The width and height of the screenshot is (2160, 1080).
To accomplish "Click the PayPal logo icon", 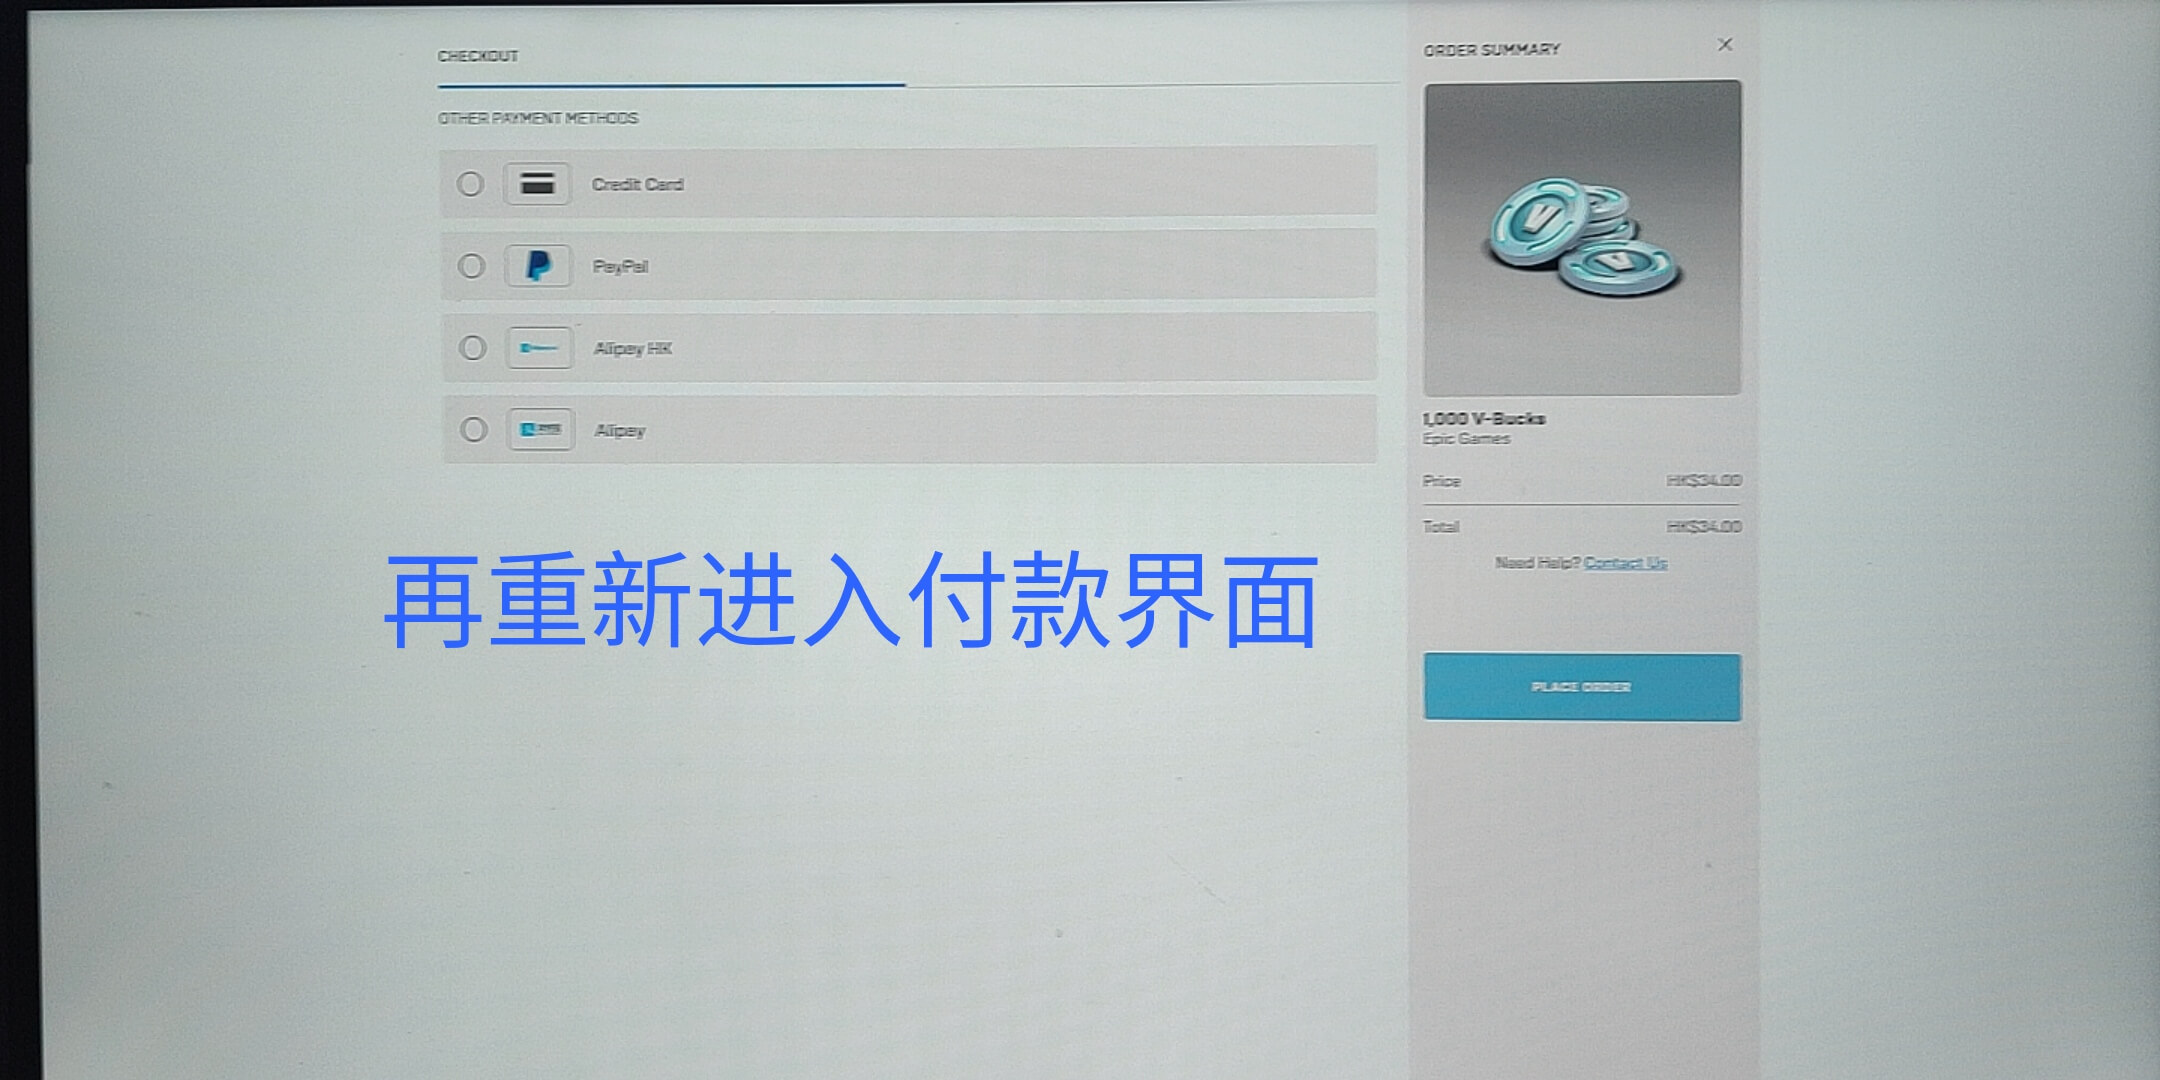I will click(538, 266).
